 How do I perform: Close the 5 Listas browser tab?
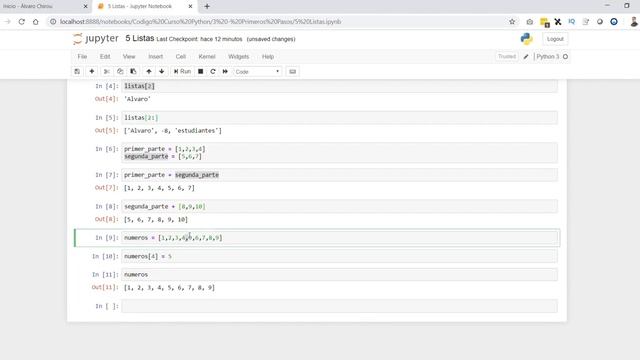(190, 7)
